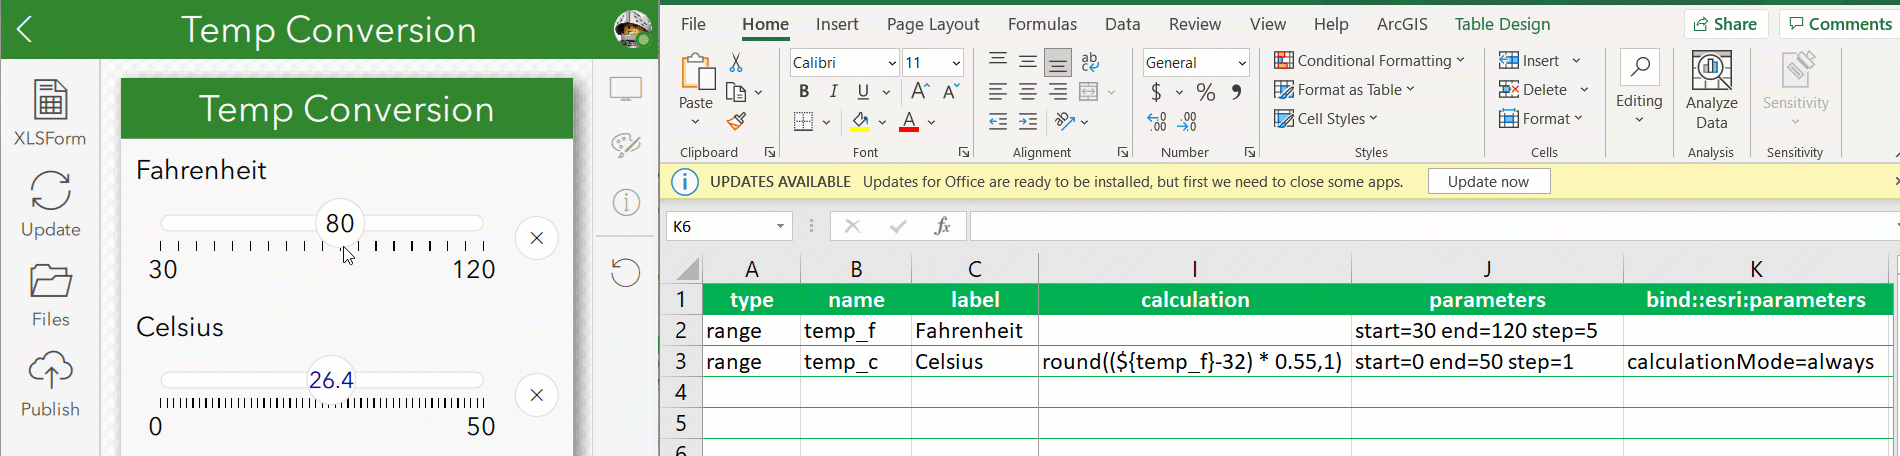Go back using the arrow in the Temp Conversion header
1900x456 pixels.
coord(25,29)
